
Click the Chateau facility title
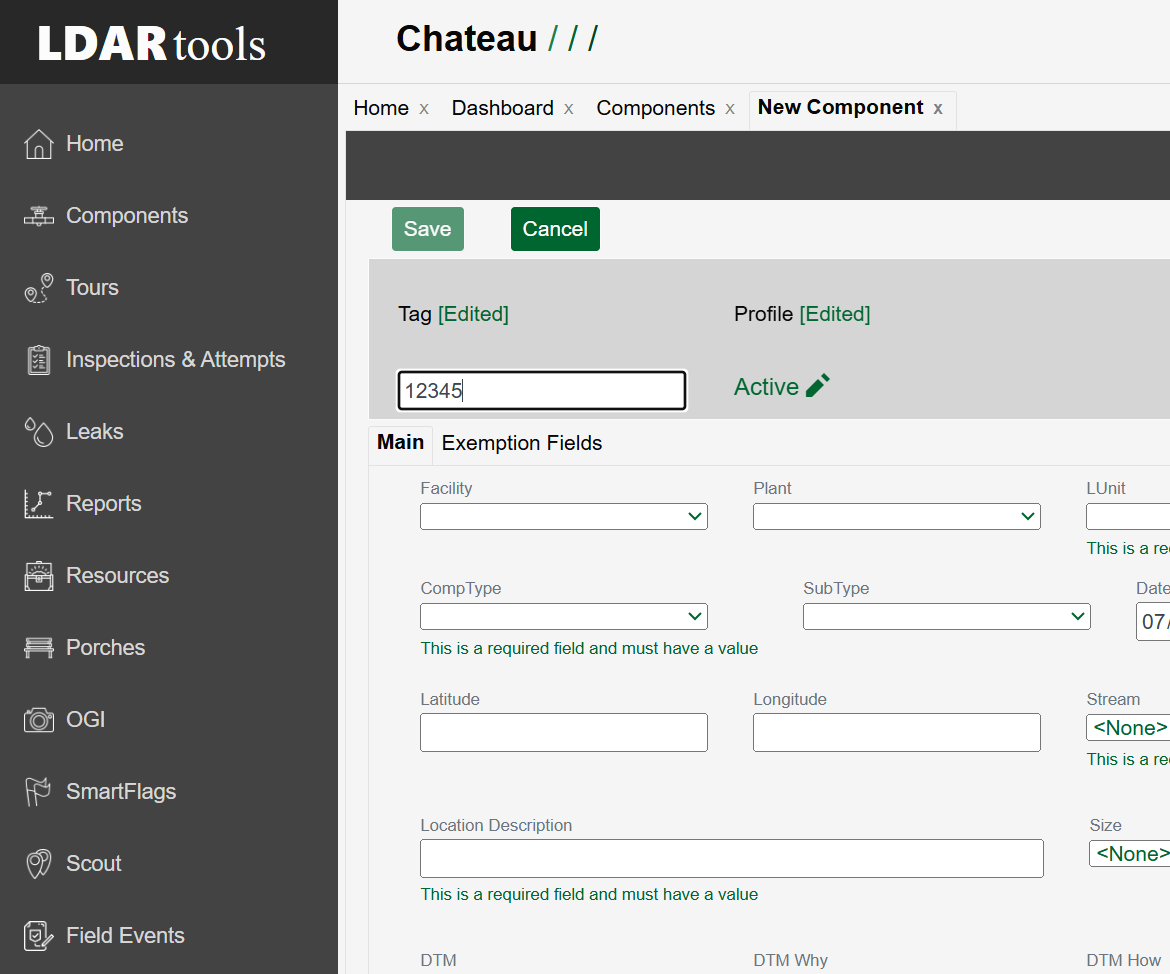pyautogui.click(x=466, y=39)
